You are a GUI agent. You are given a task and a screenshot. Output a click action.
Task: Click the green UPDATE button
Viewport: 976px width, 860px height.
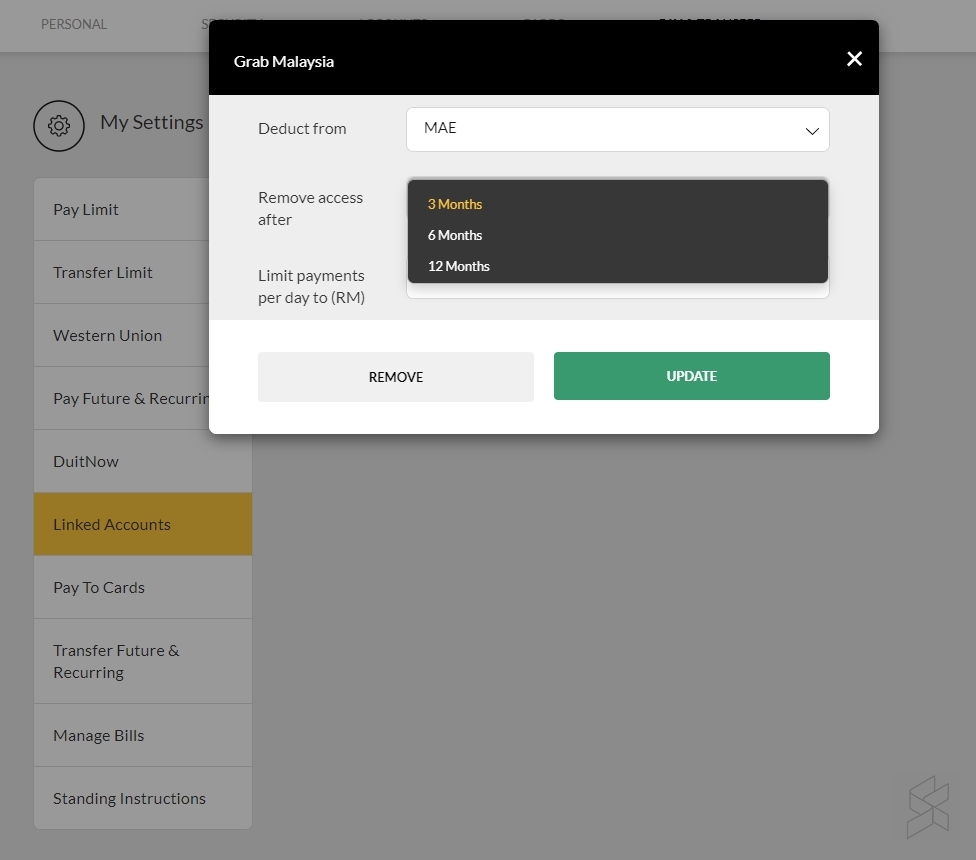[691, 376]
